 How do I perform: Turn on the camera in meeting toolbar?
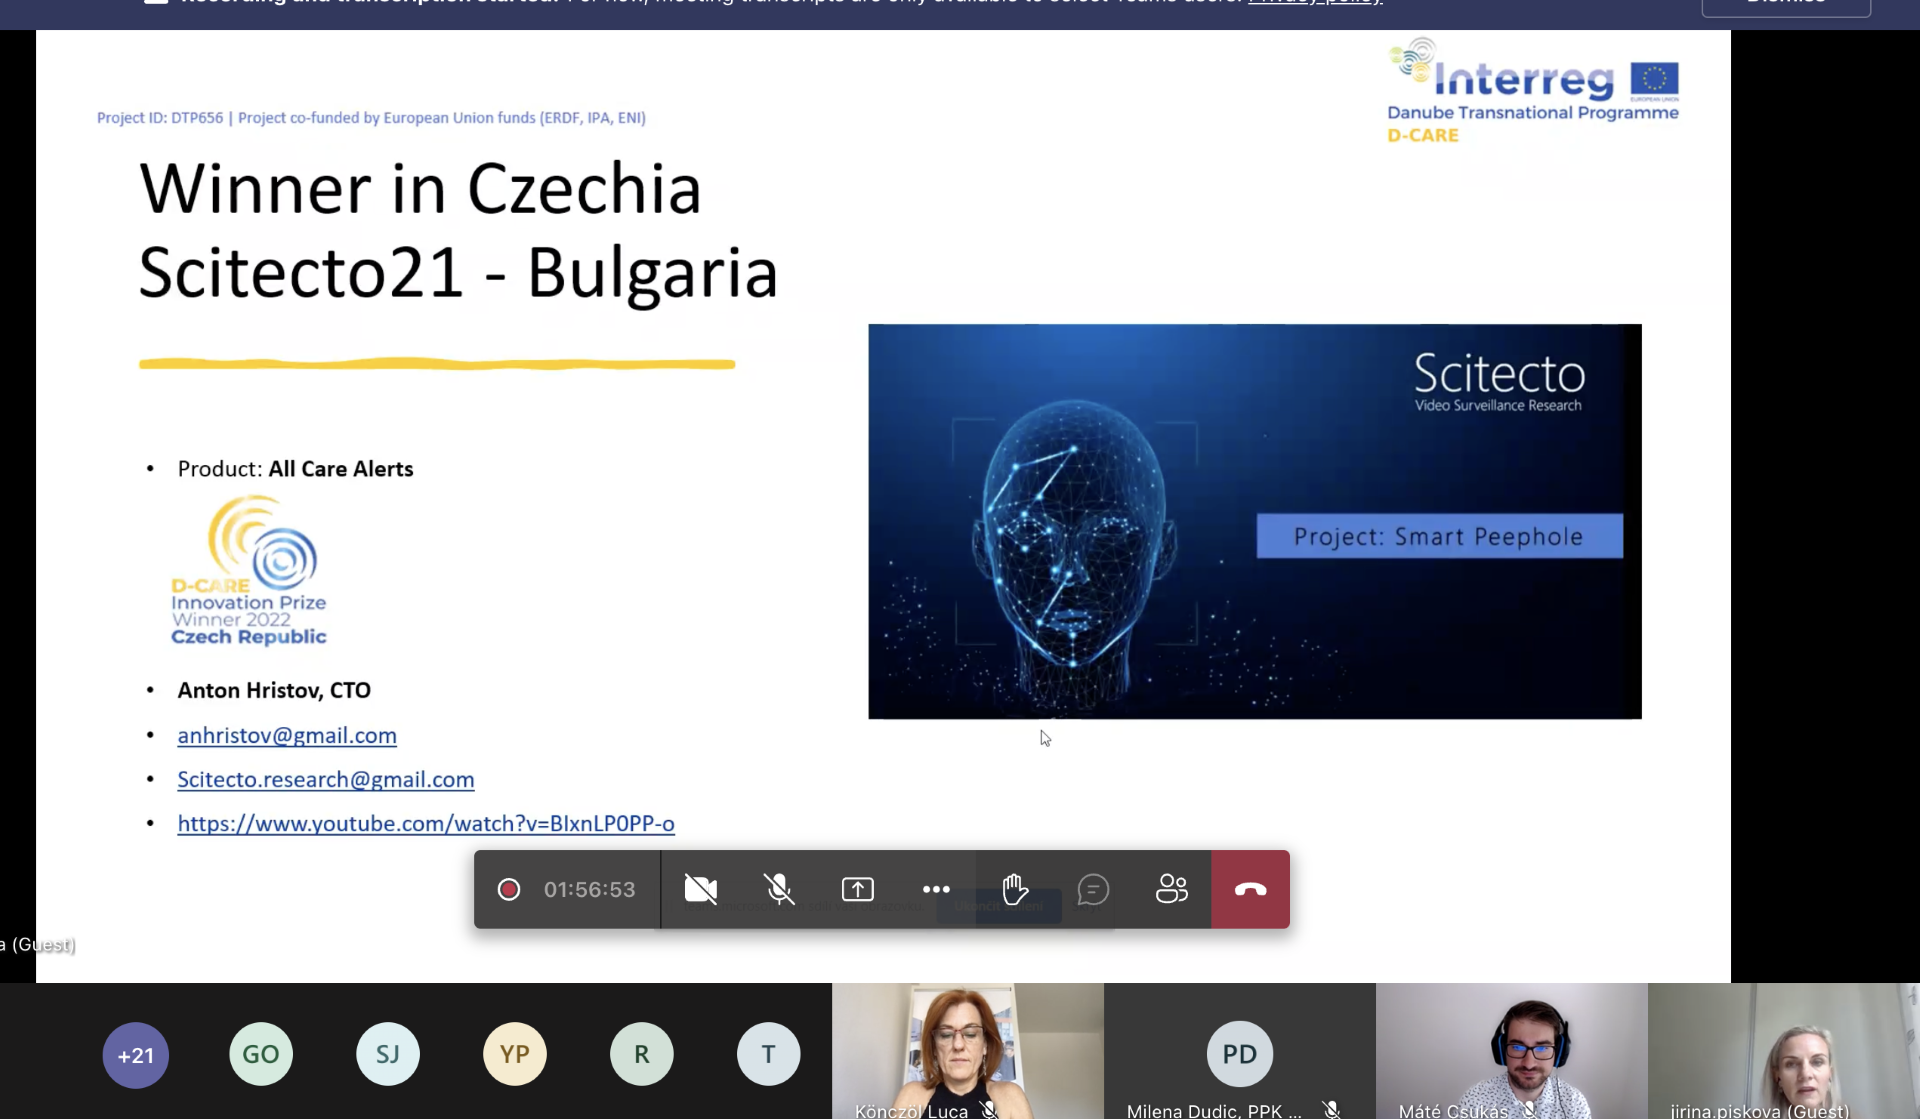[x=700, y=889]
